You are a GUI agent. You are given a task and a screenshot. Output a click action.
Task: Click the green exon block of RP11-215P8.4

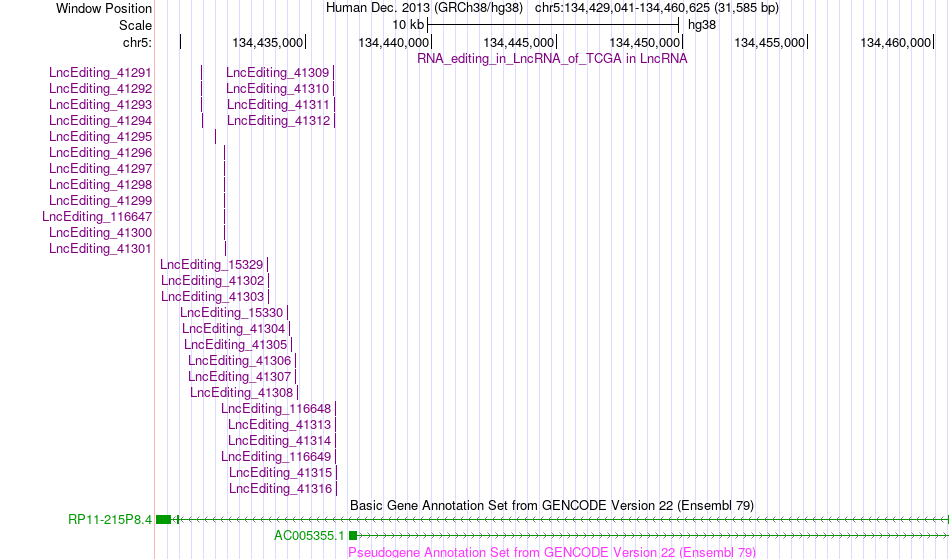(x=164, y=520)
